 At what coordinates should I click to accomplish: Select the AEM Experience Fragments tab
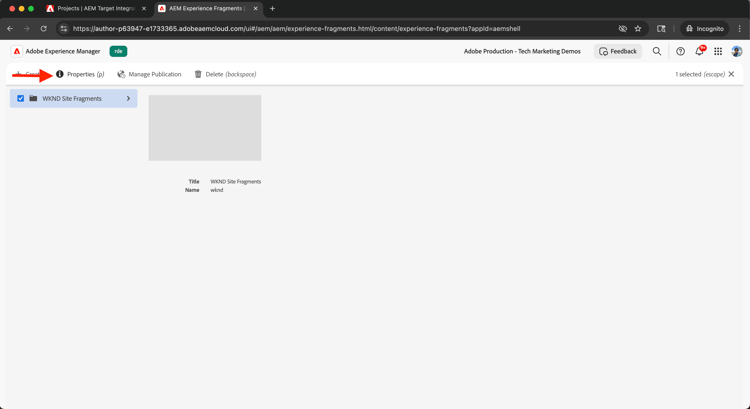pyautogui.click(x=208, y=9)
